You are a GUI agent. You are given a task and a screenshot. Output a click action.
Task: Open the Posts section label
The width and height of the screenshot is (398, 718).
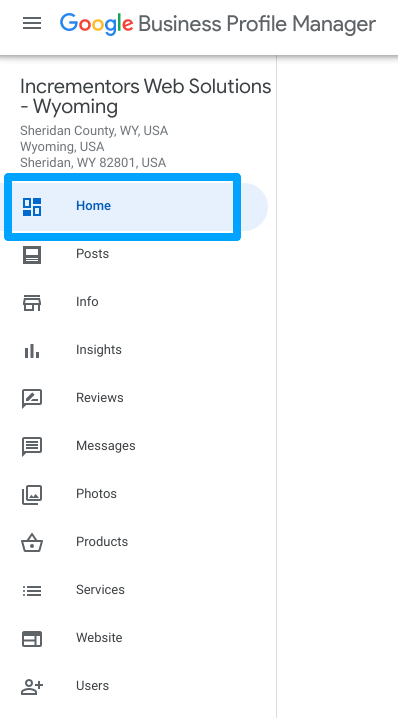pos(93,254)
